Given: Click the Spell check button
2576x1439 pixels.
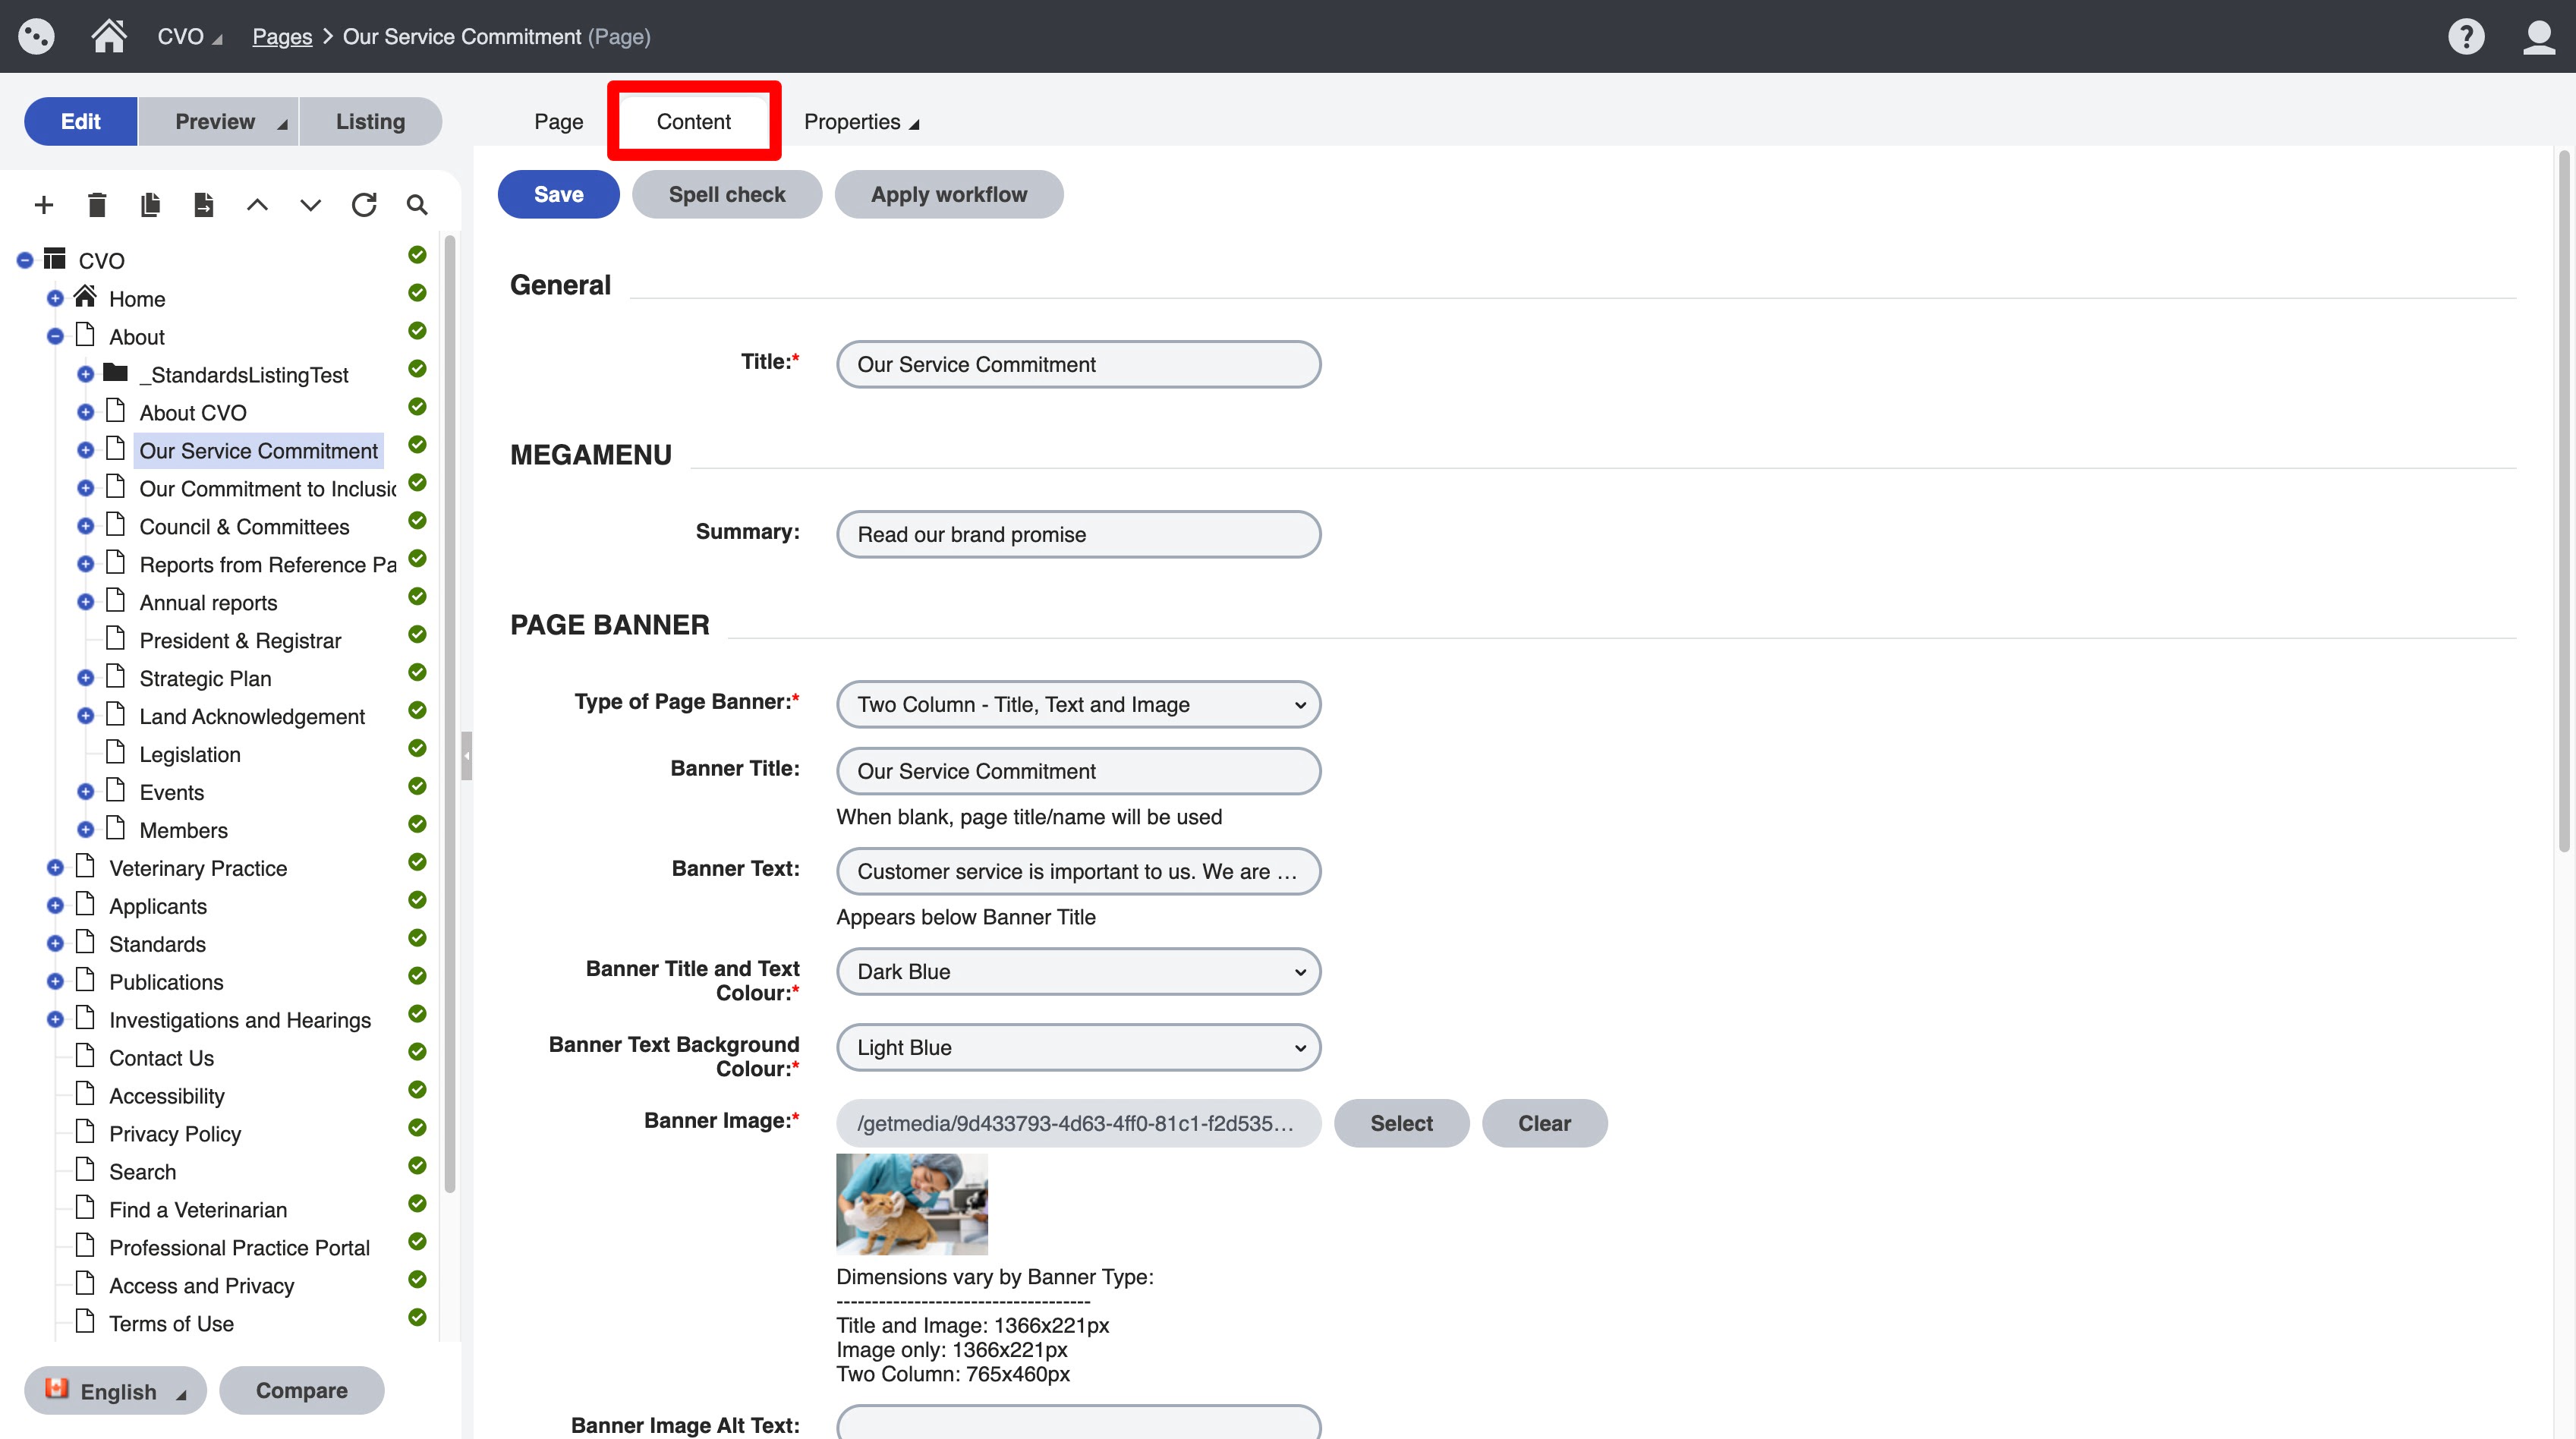Looking at the screenshot, I should tap(726, 195).
